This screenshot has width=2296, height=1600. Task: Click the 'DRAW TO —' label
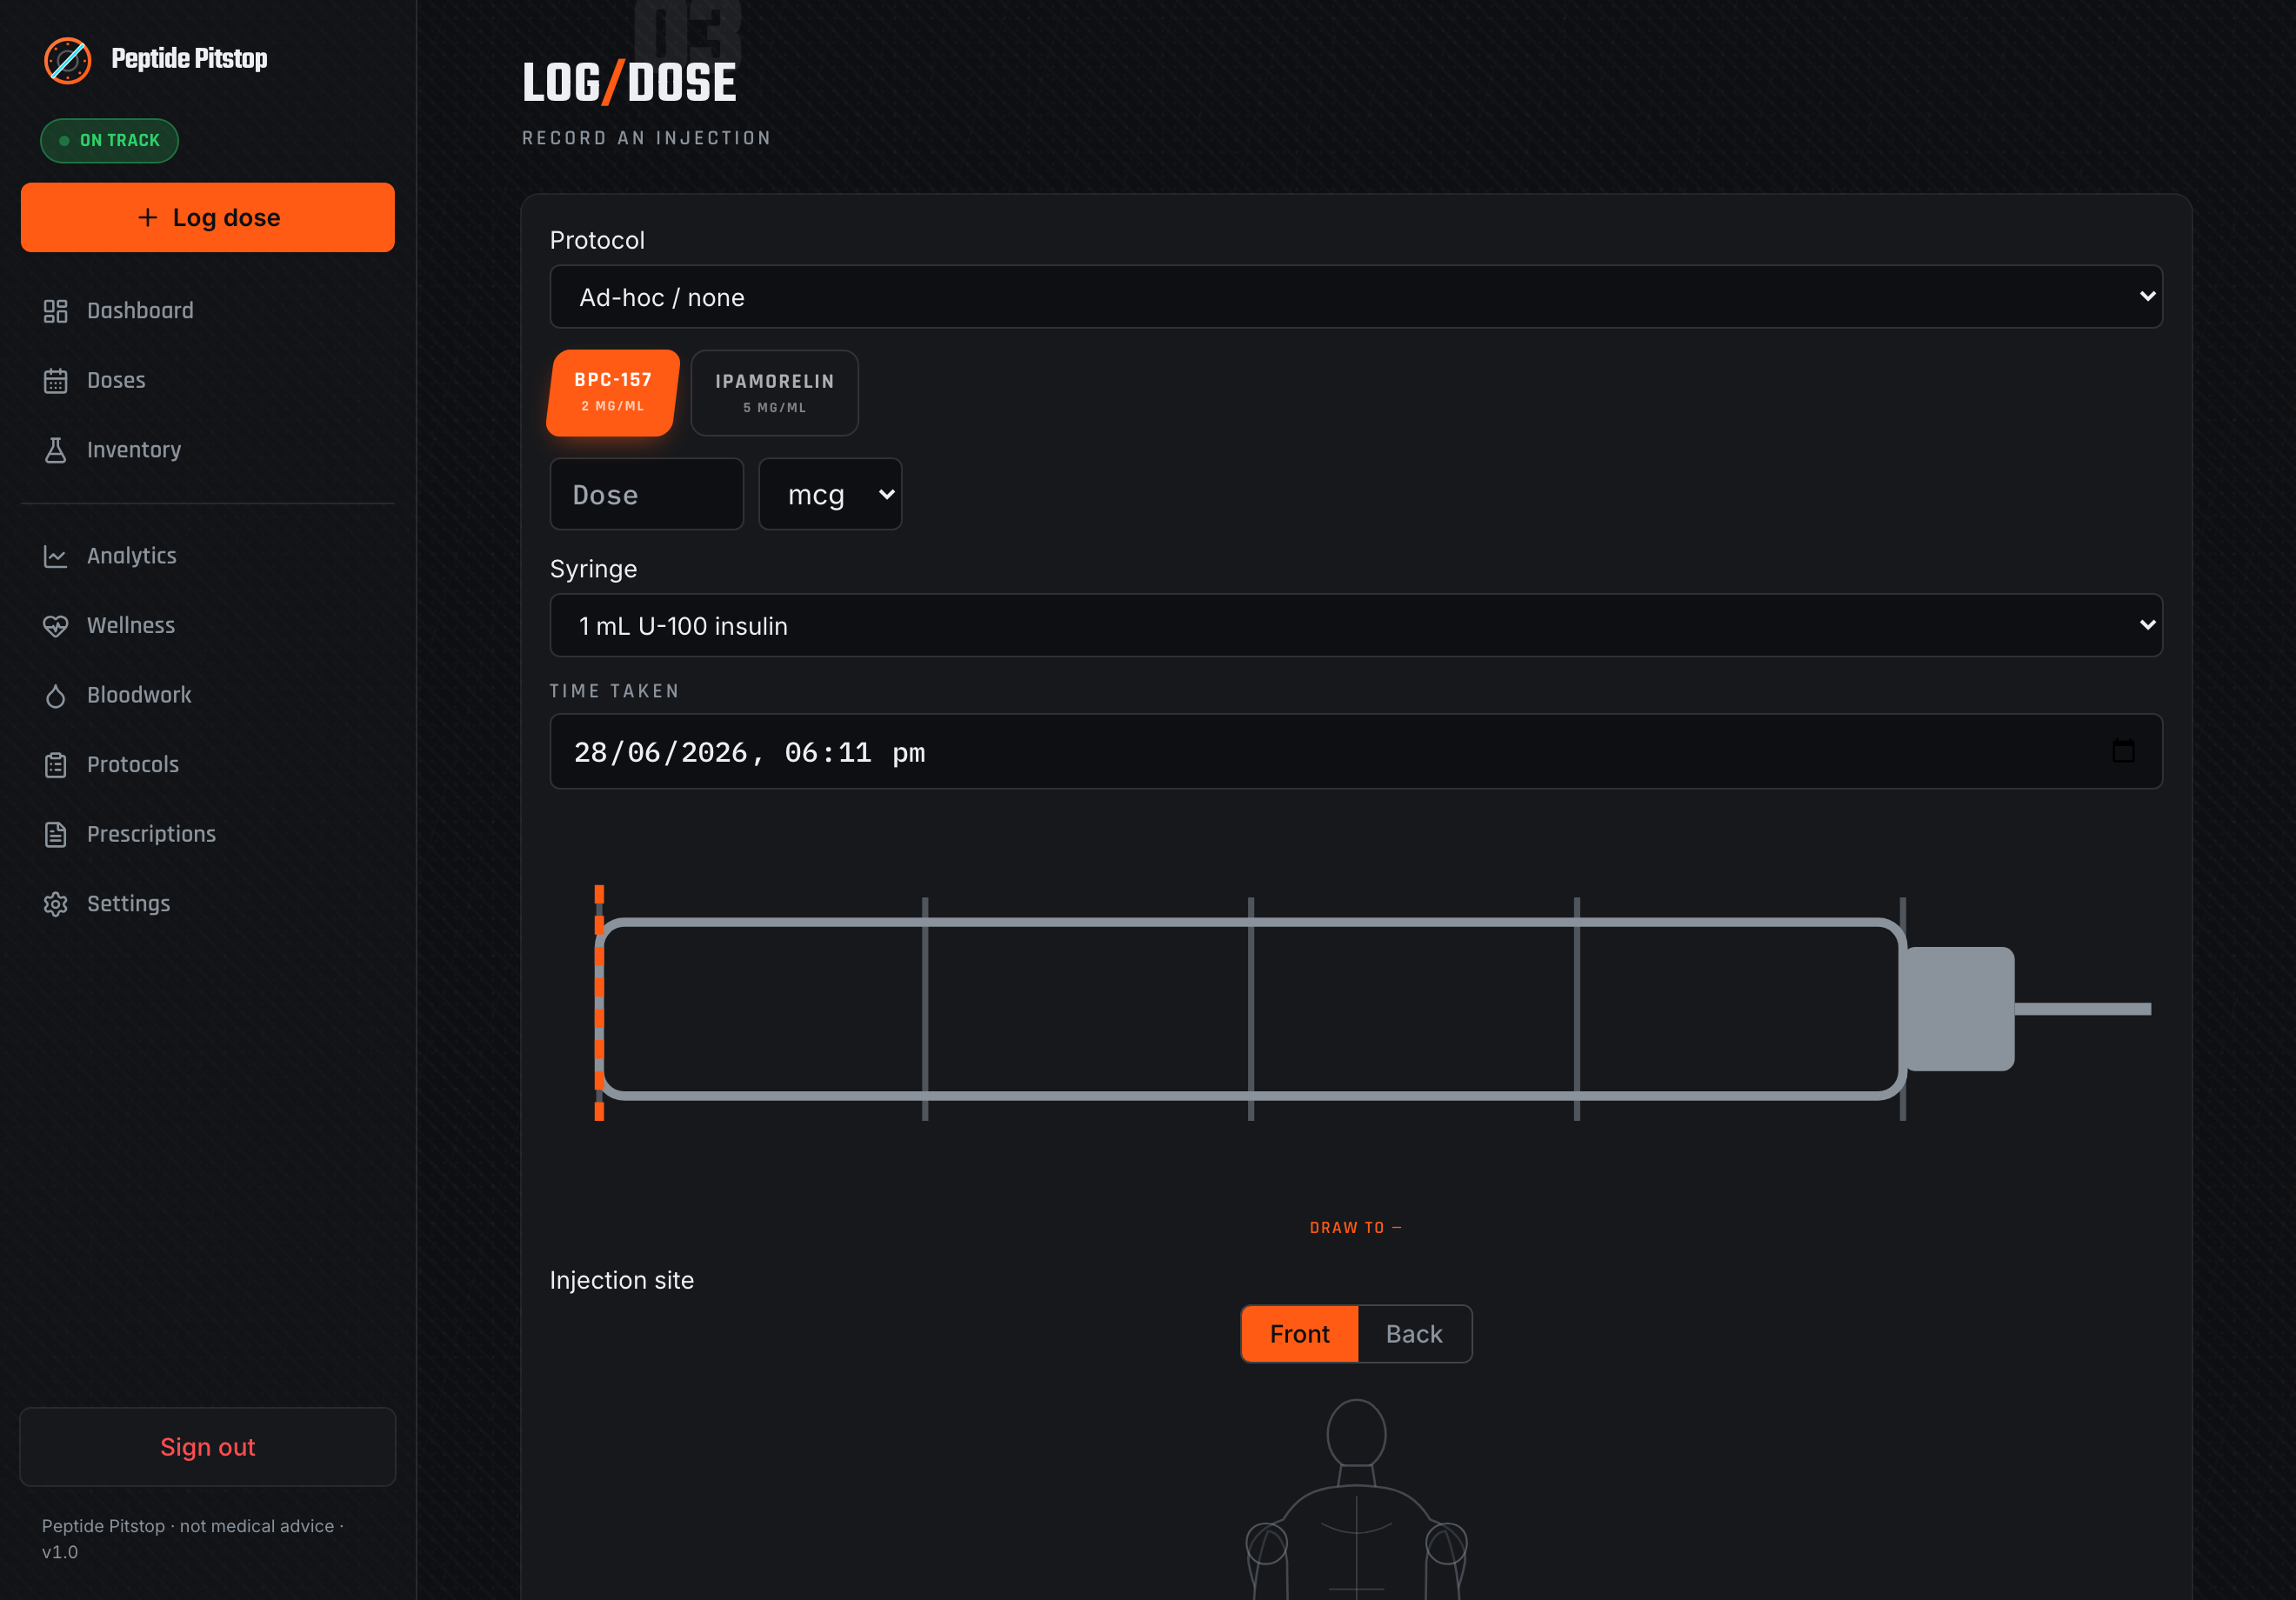(1356, 1228)
